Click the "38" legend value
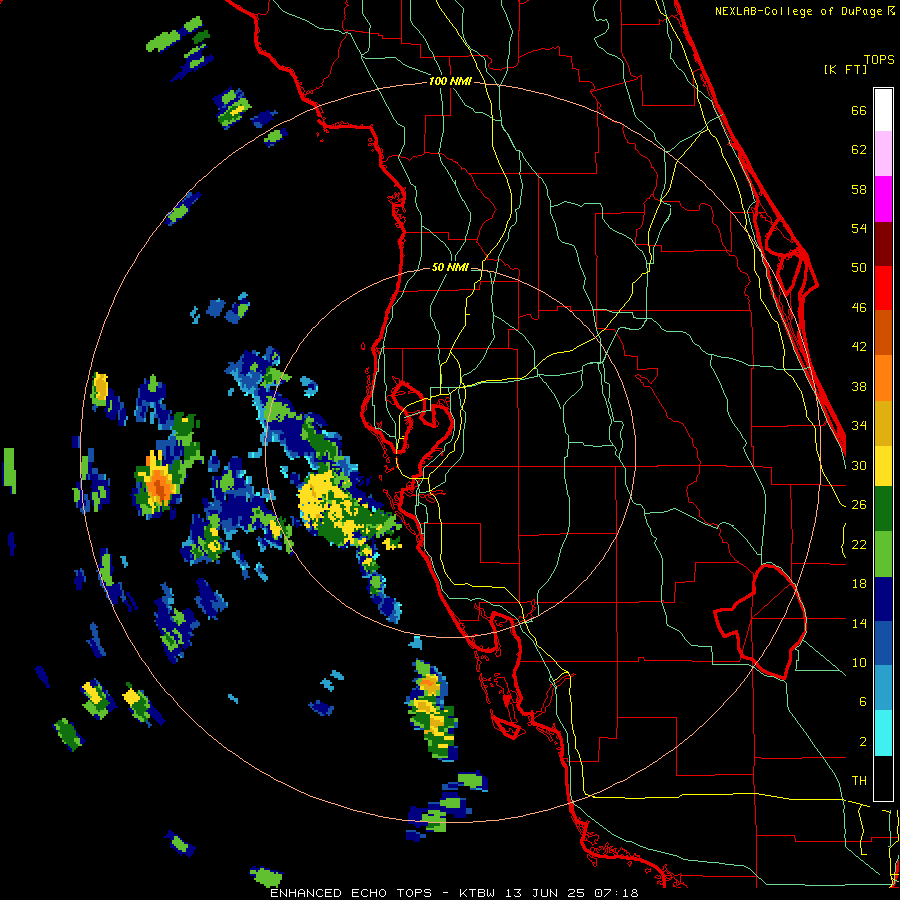The height and width of the screenshot is (900, 900). (x=859, y=386)
